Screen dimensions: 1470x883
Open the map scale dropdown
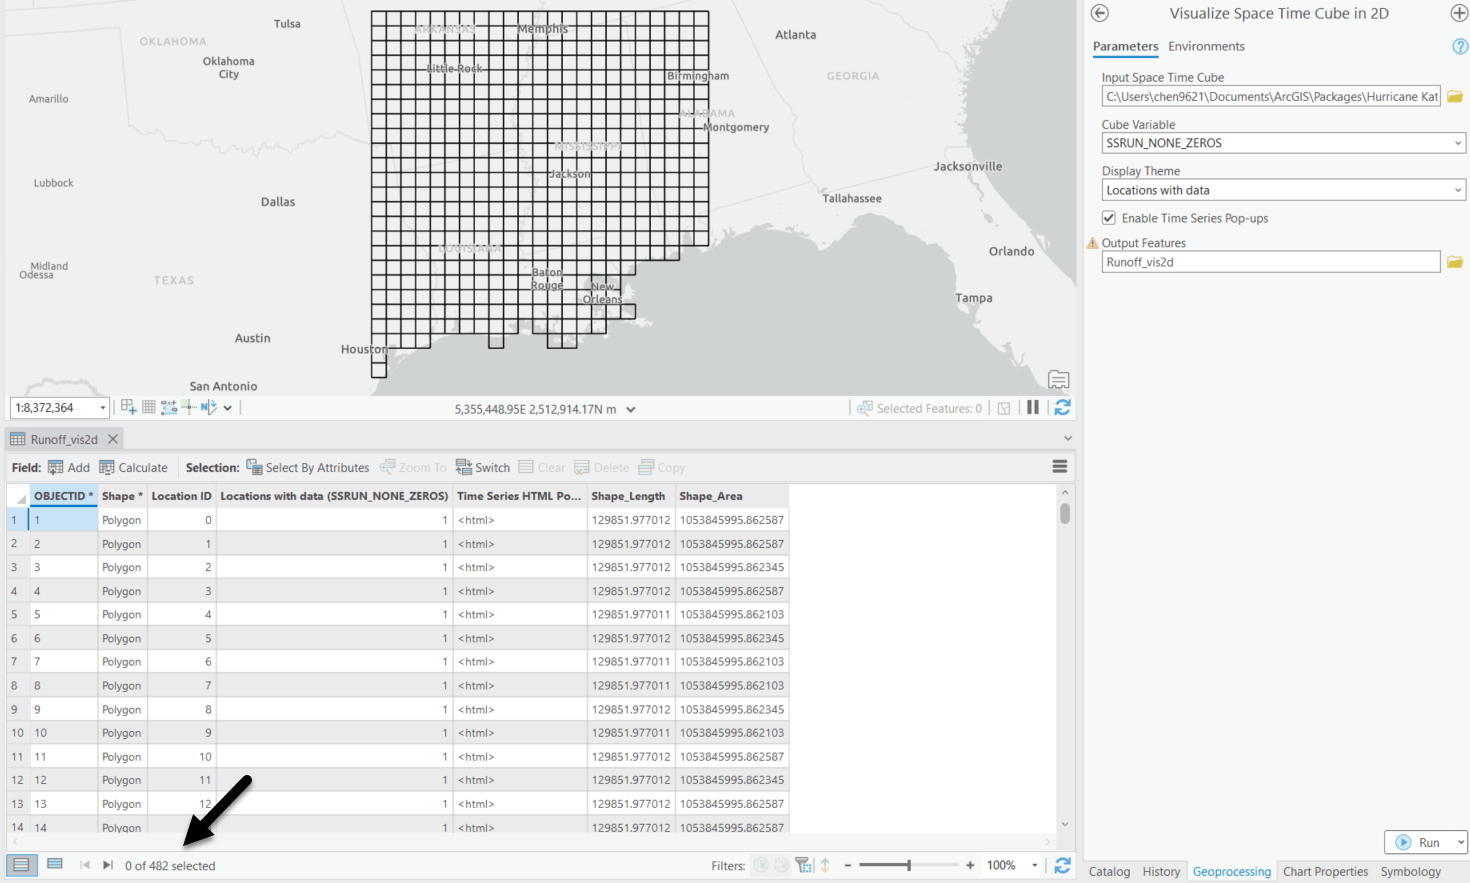(x=102, y=408)
